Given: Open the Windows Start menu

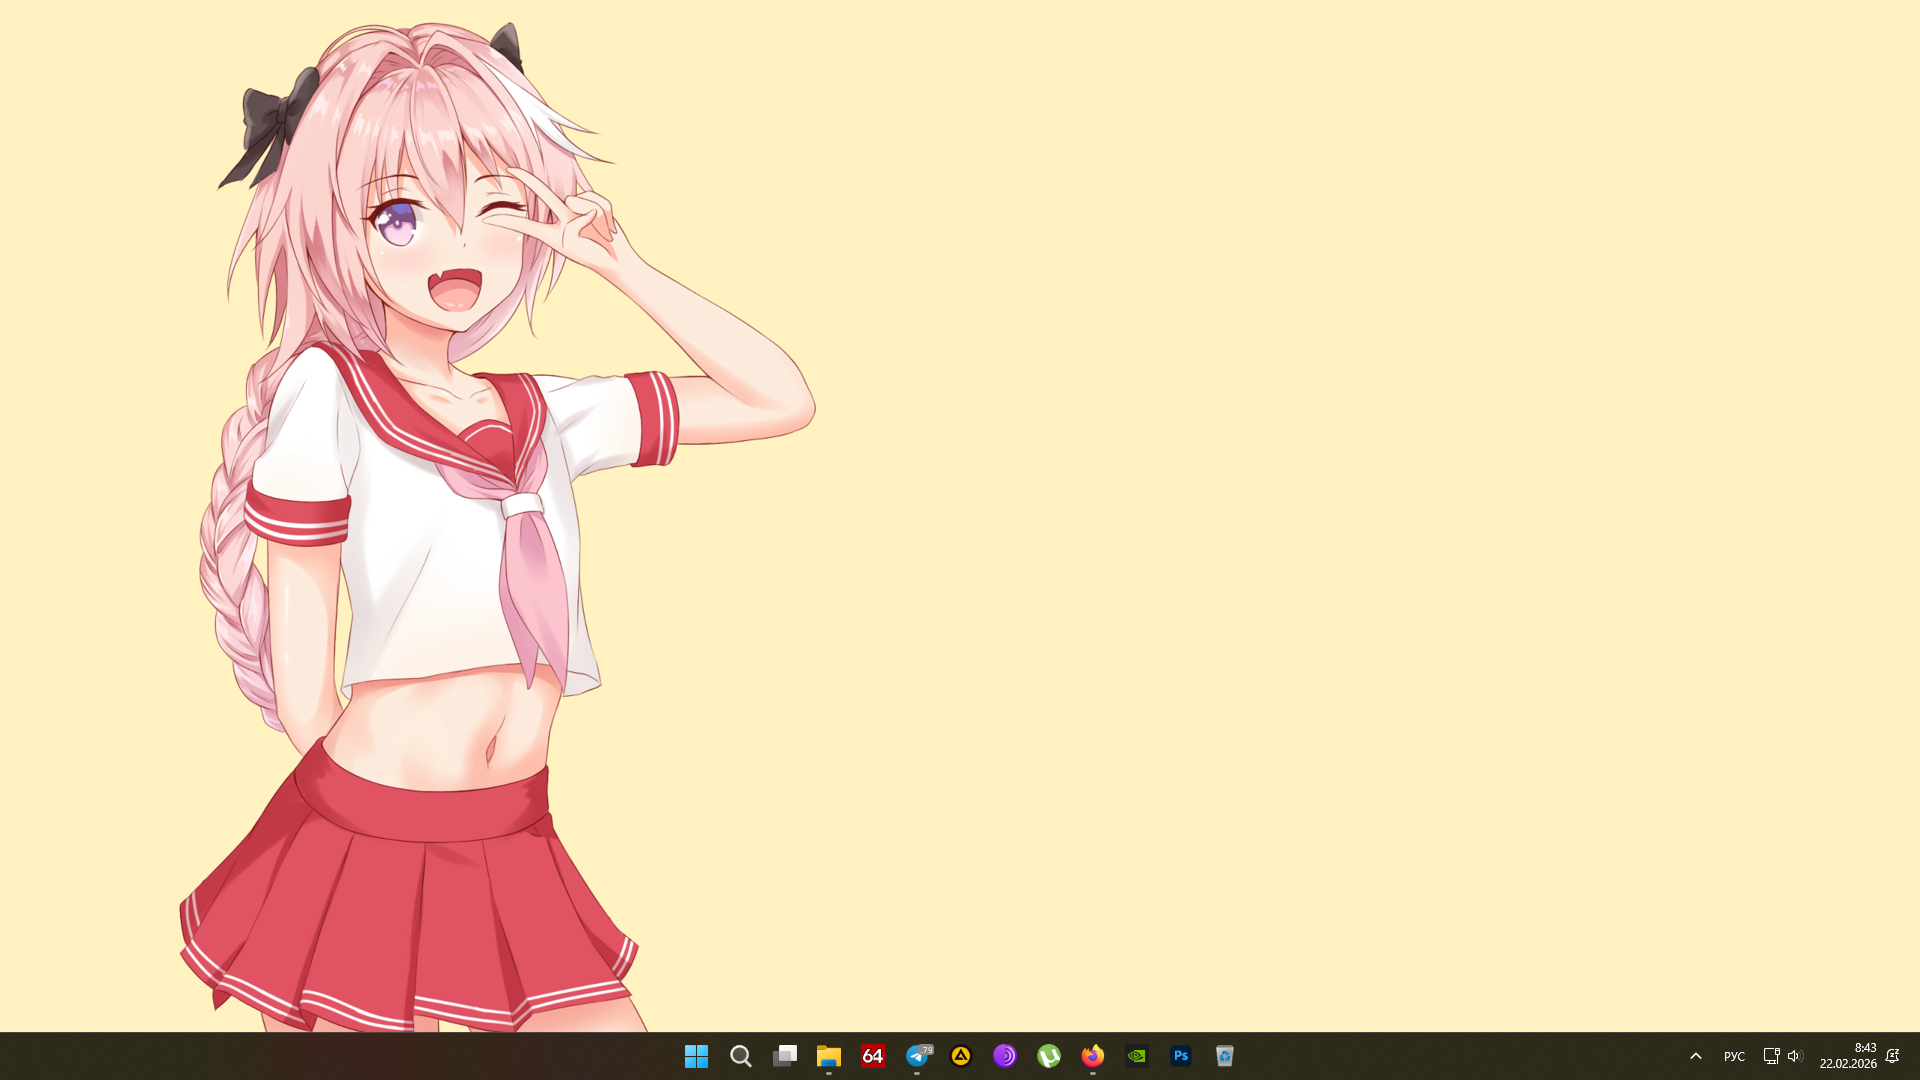Looking at the screenshot, I should point(696,1056).
